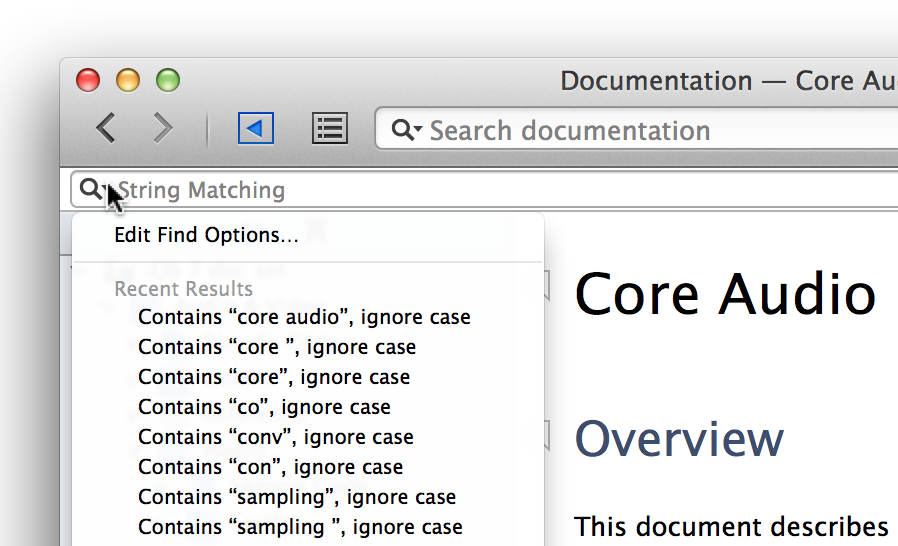The height and width of the screenshot is (546, 898).
Task: Click the text “This document describes”
Action: pyautogui.click(x=731, y=527)
